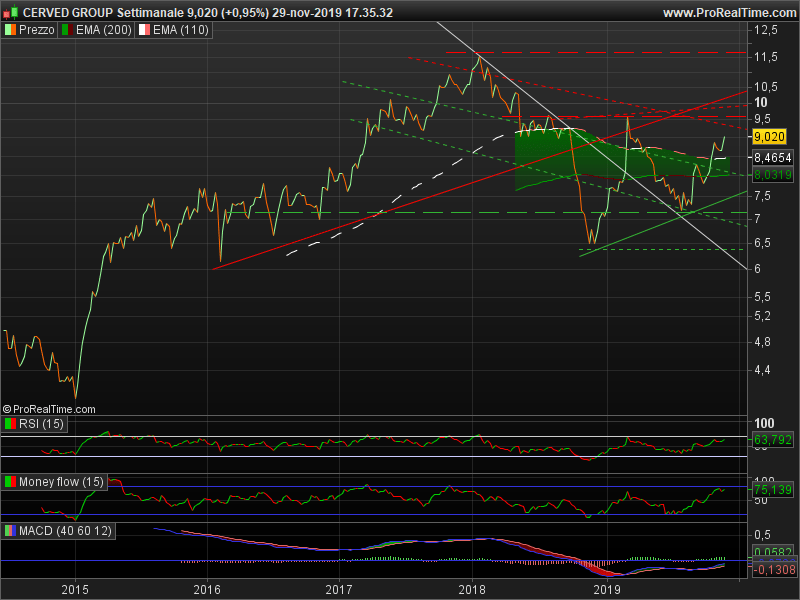Viewport: 800px width, 600px height.
Task: Click the www.ProRealTime.com link at top right
Action: click(x=727, y=12)
